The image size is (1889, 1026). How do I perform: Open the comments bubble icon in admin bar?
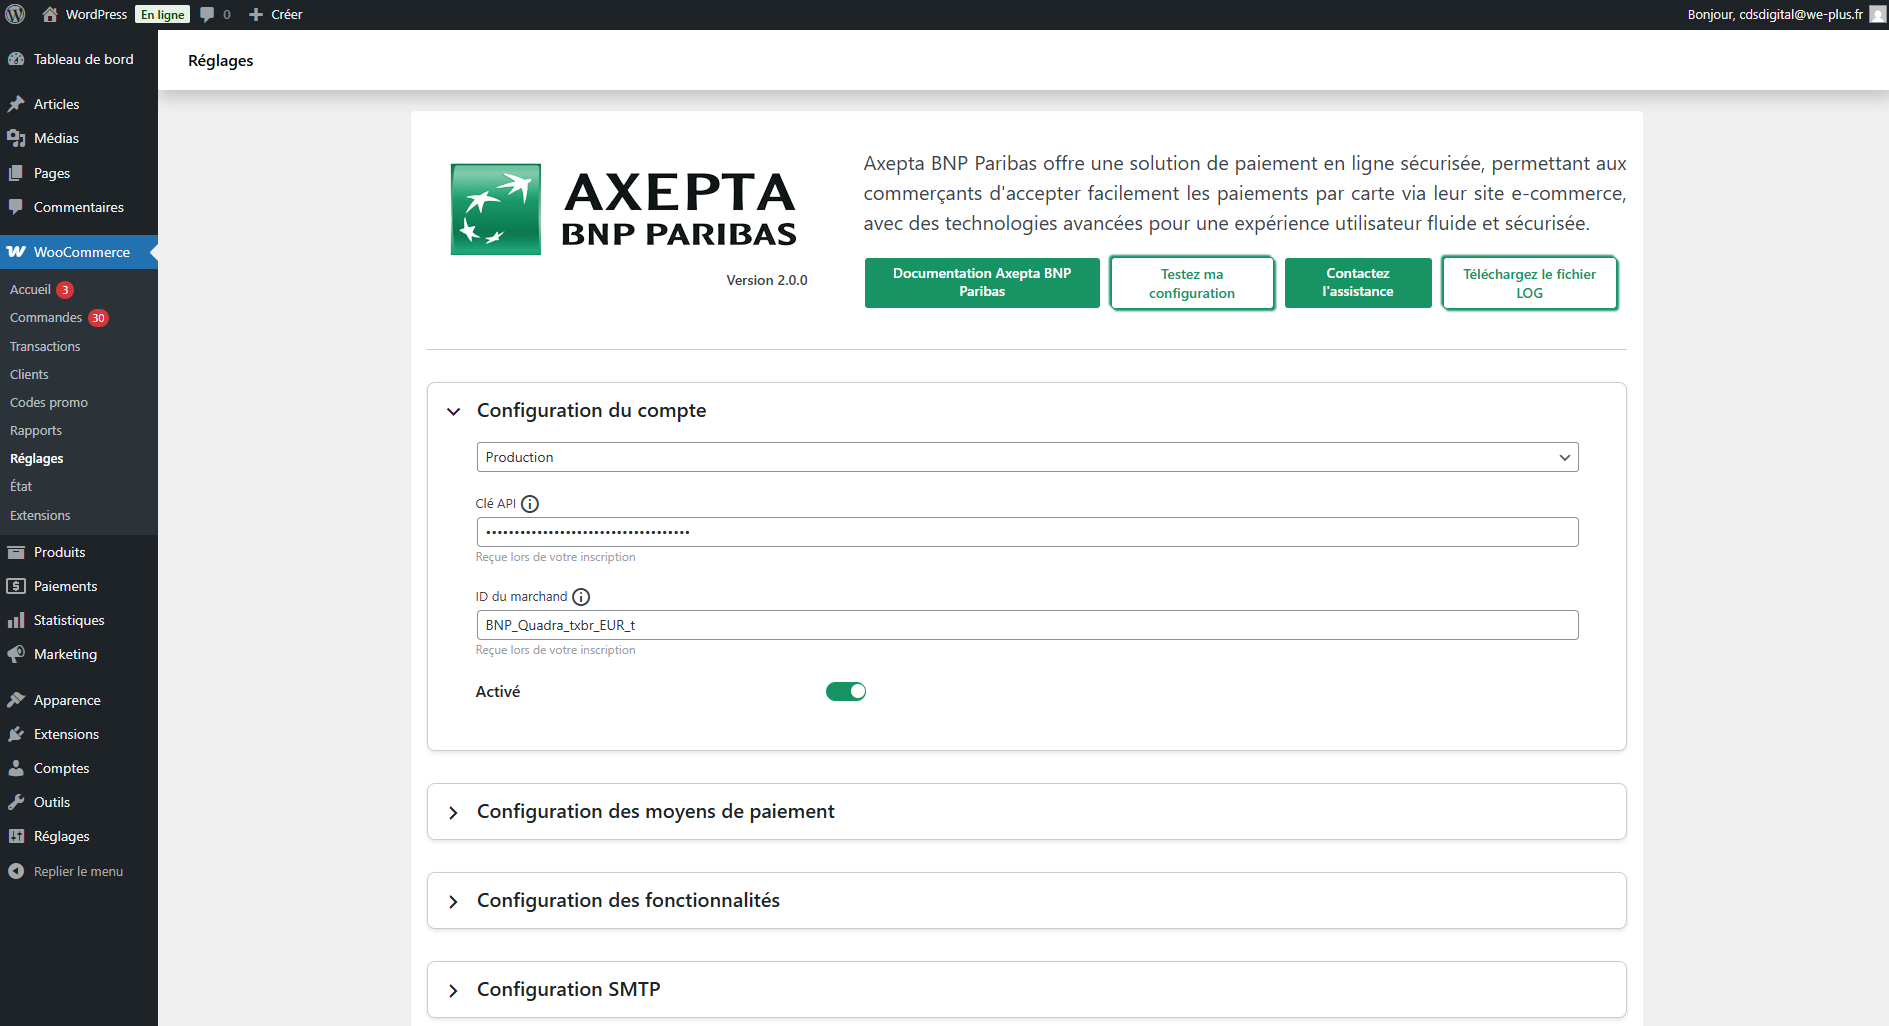pyautogui.click(x=208, y=14)
